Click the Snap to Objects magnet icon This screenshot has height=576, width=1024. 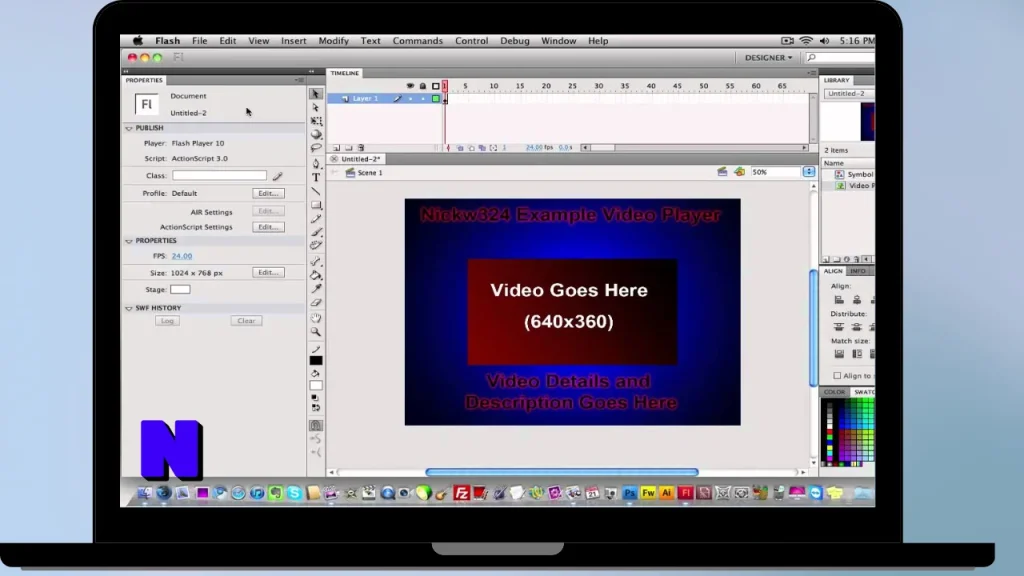tap(315, 425)
